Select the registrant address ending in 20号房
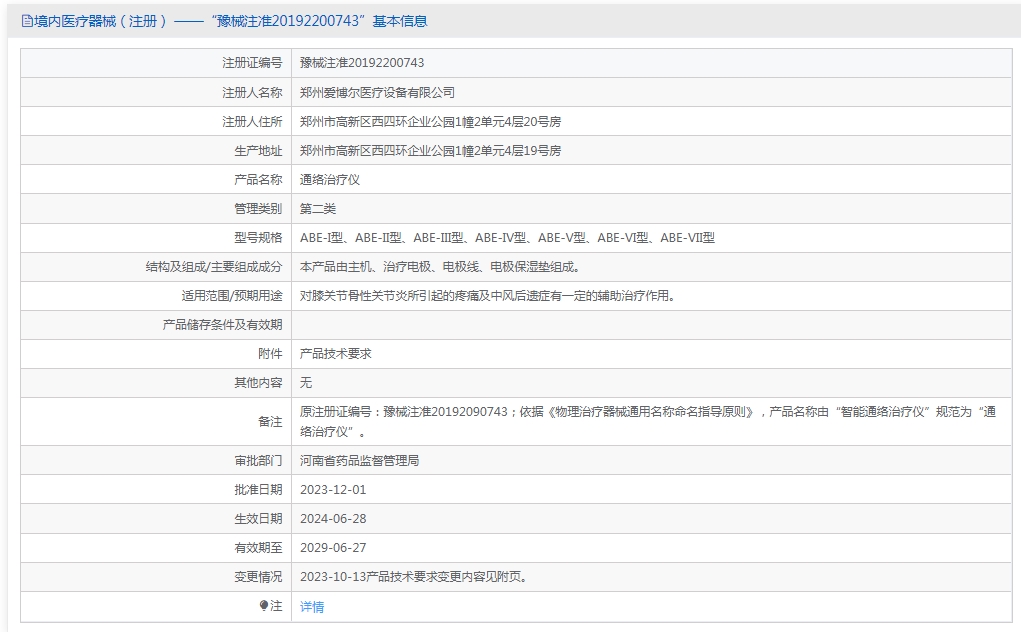The height and width of the screenshot is (632, 1021). [430, 122]
